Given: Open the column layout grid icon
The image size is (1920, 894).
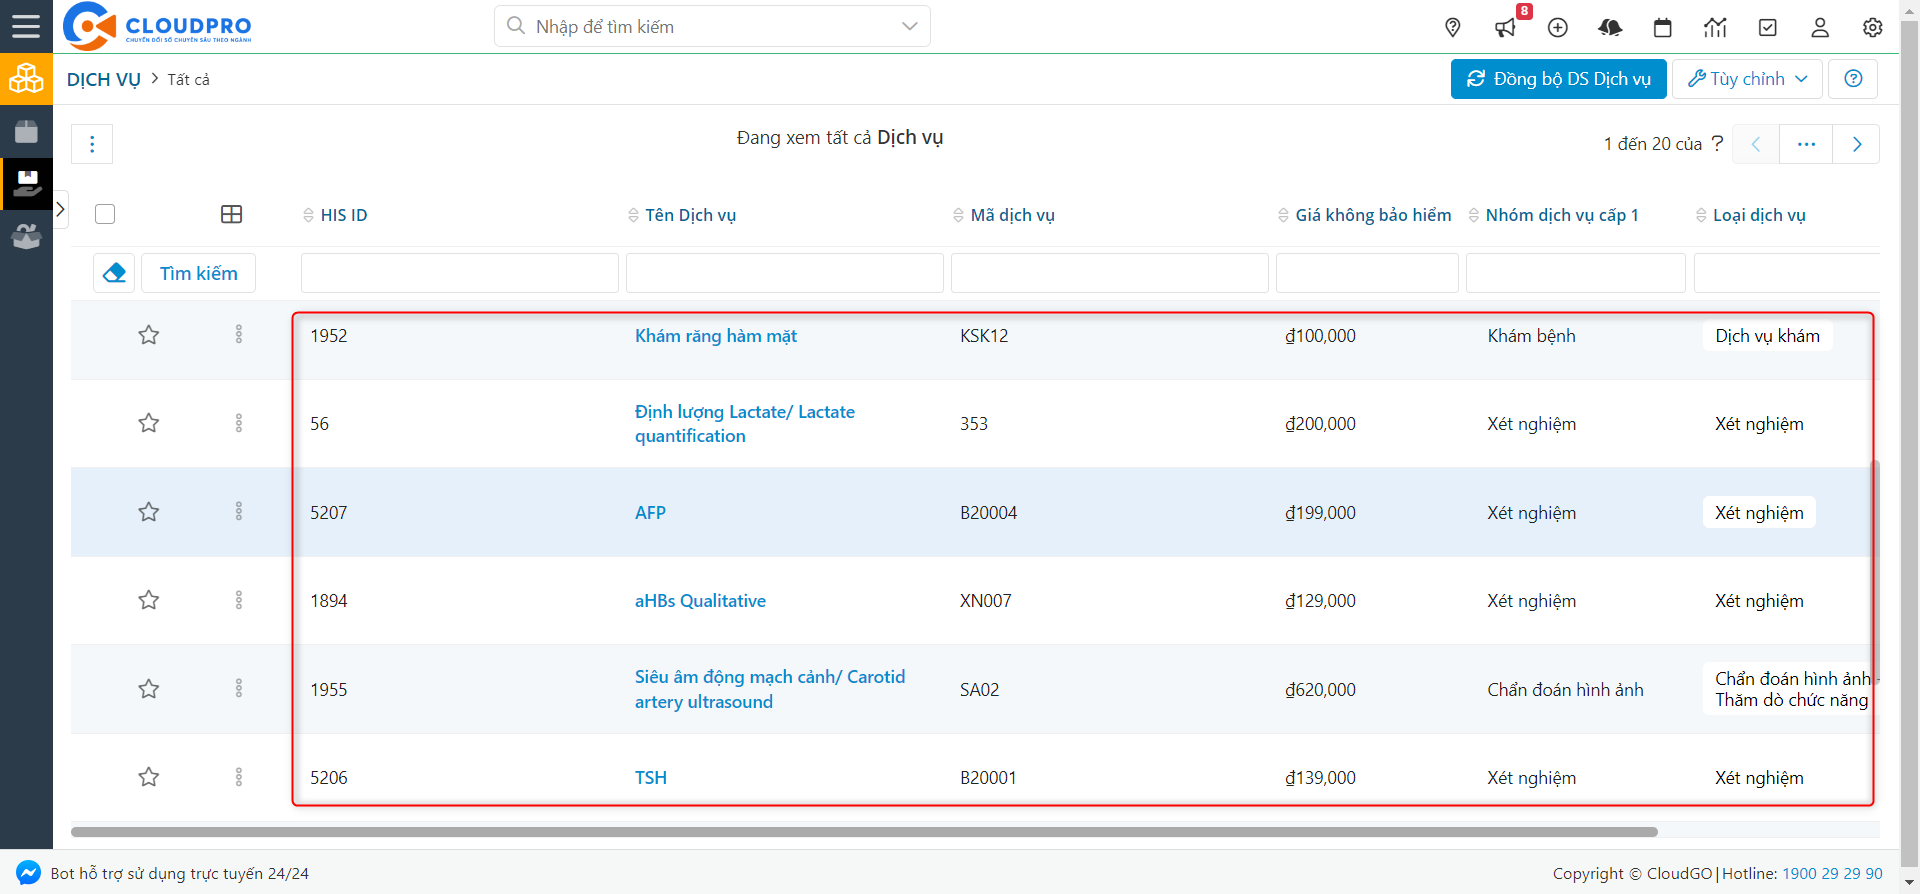Looking at the screenshot, I should pyautogui.click(x=231, y=214).
